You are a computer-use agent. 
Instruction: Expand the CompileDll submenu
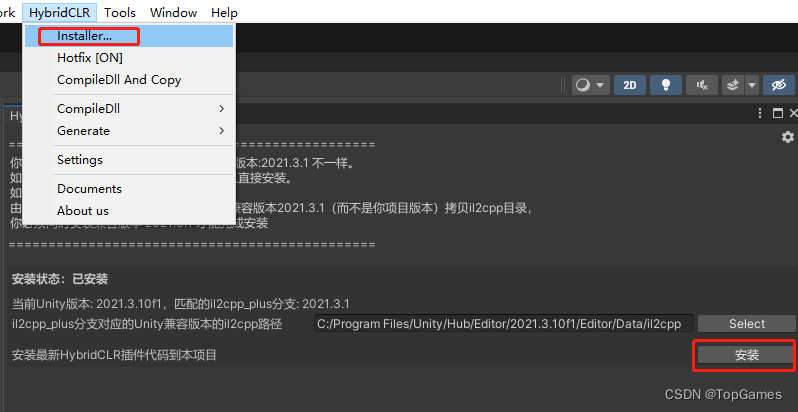coord(129,109)
